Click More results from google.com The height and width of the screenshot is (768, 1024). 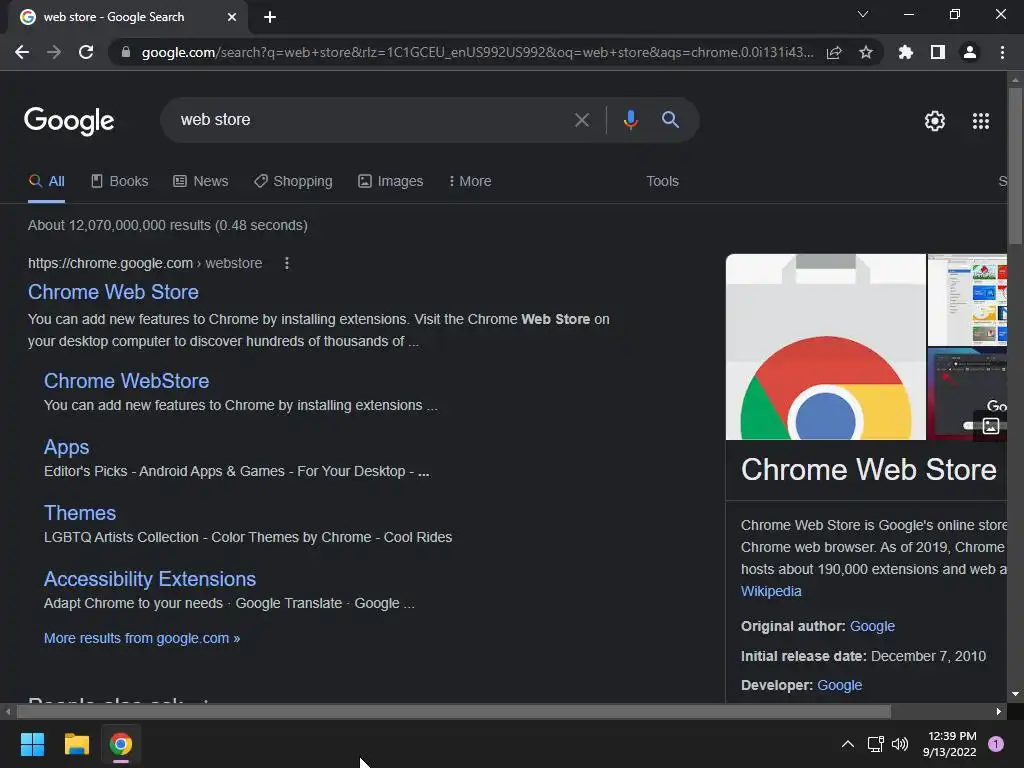click(142, 639)
